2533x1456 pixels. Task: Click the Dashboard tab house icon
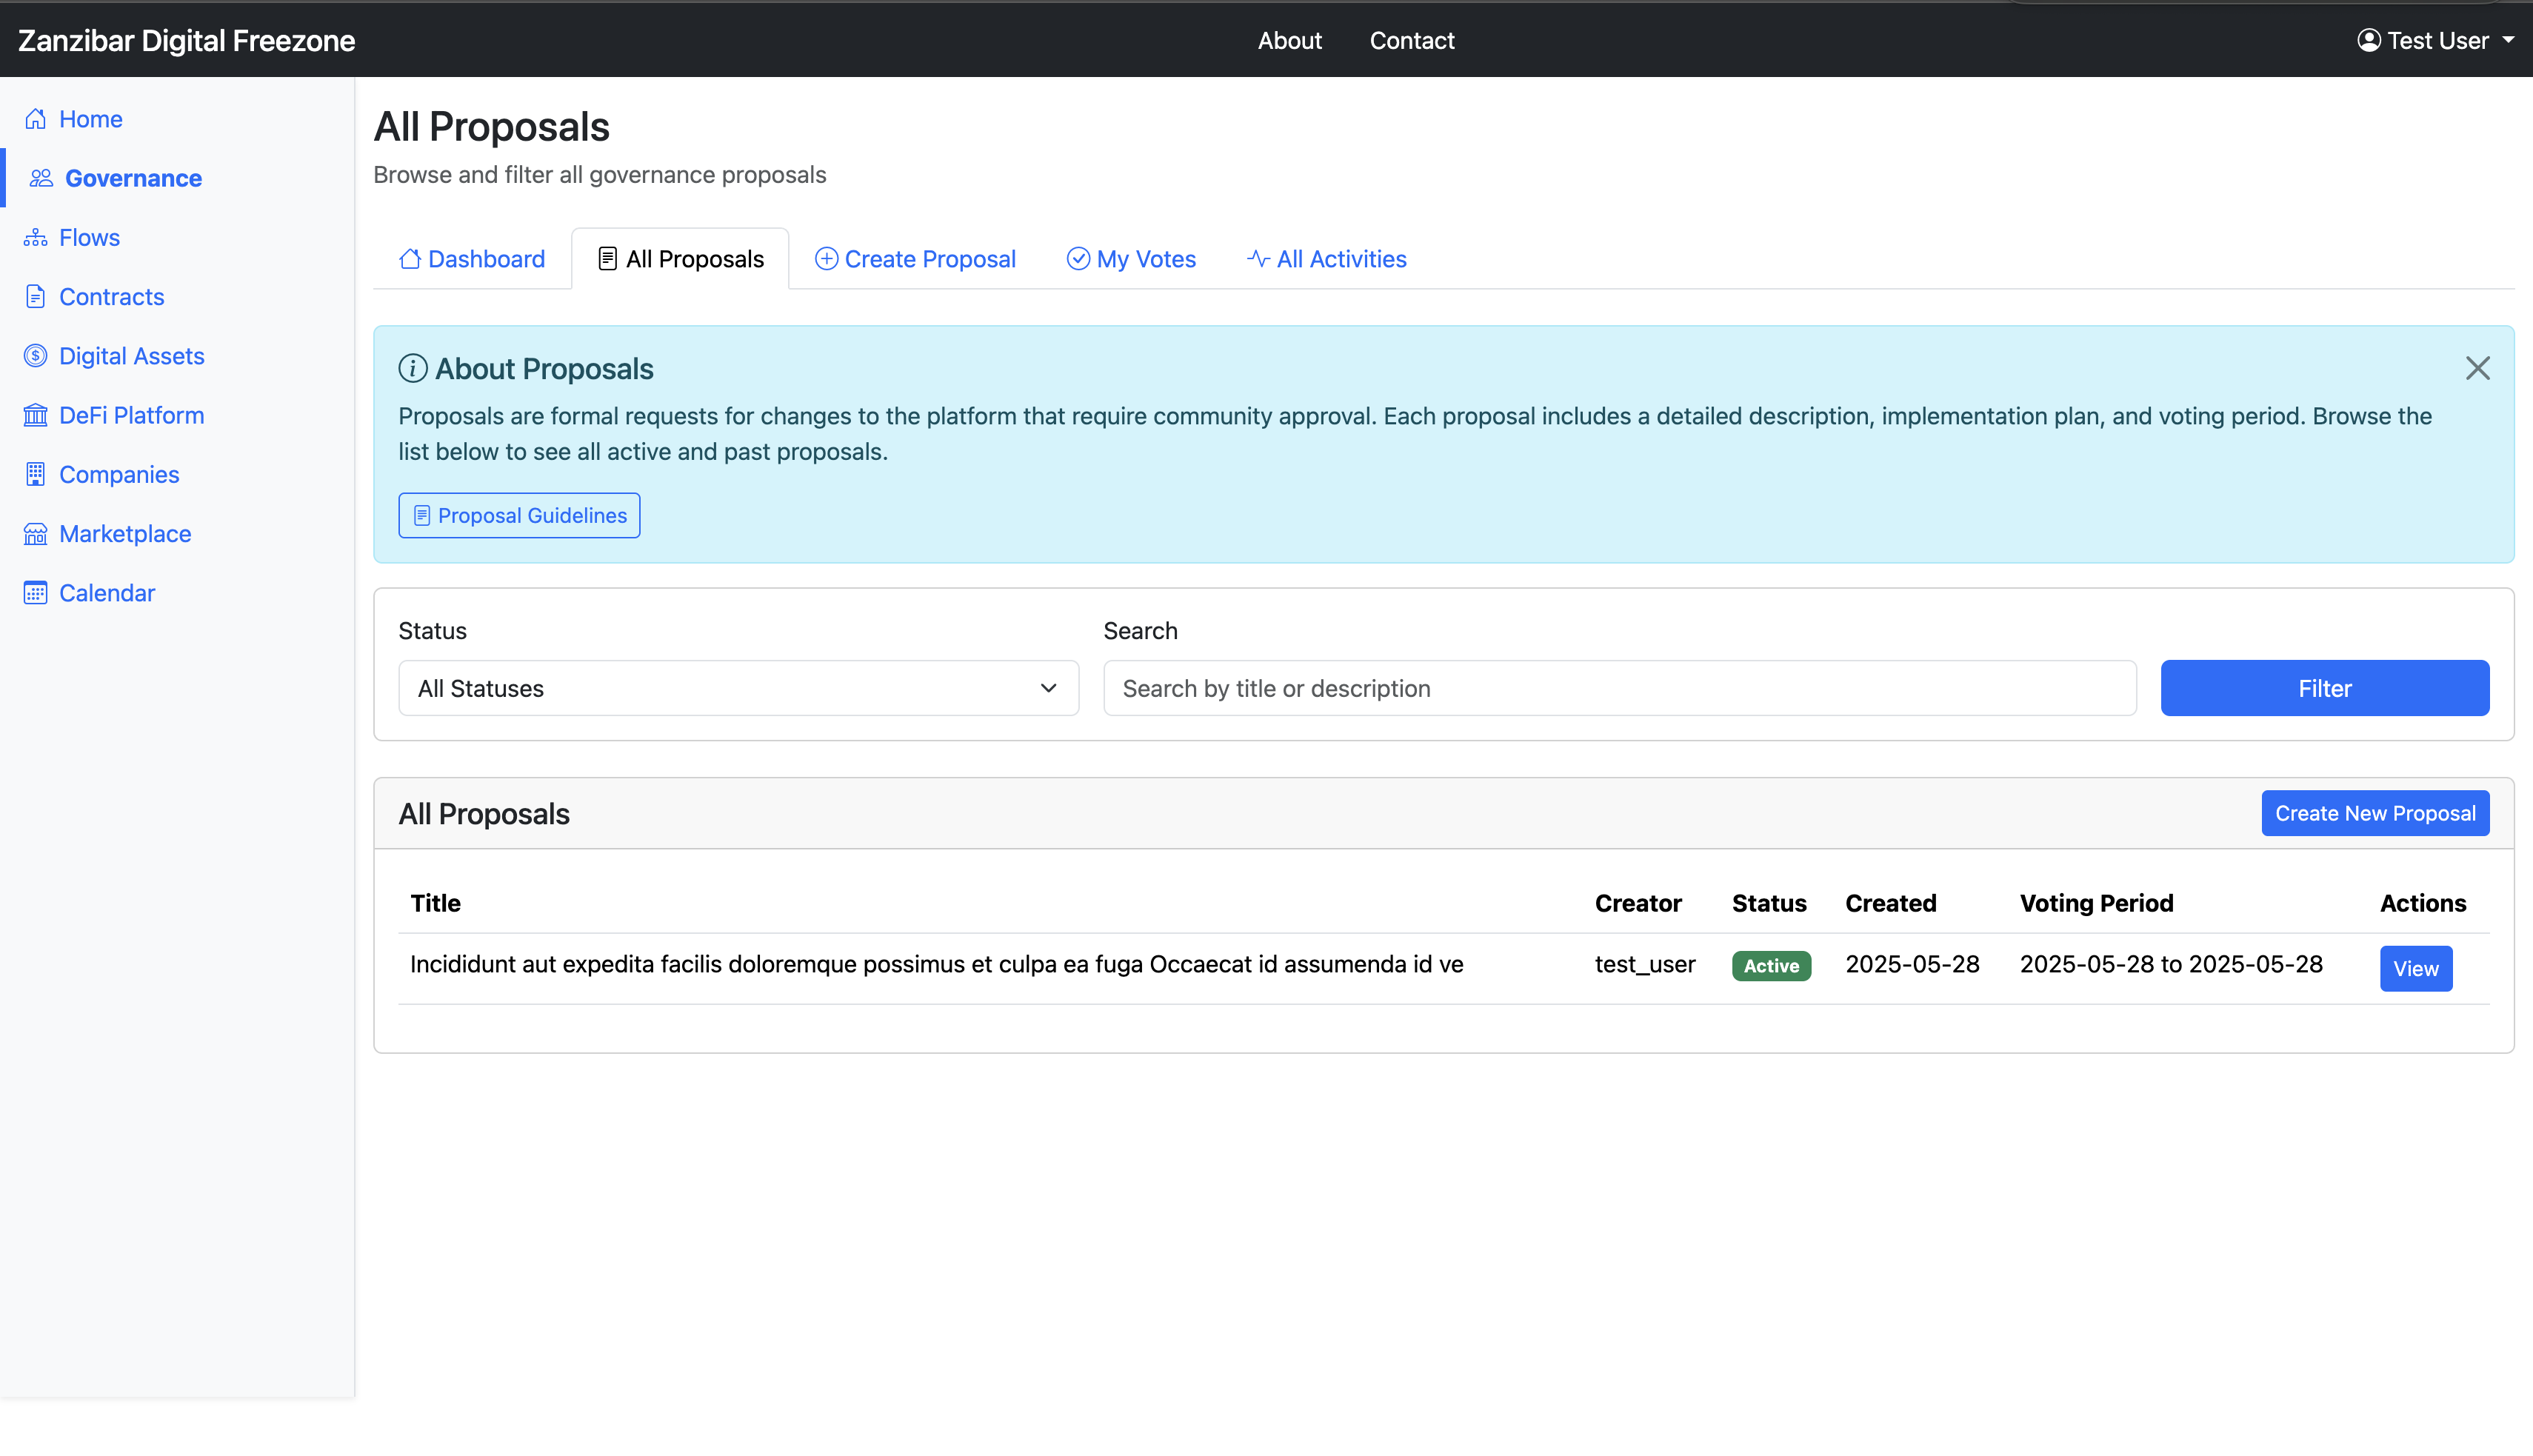tap(410, 259)
